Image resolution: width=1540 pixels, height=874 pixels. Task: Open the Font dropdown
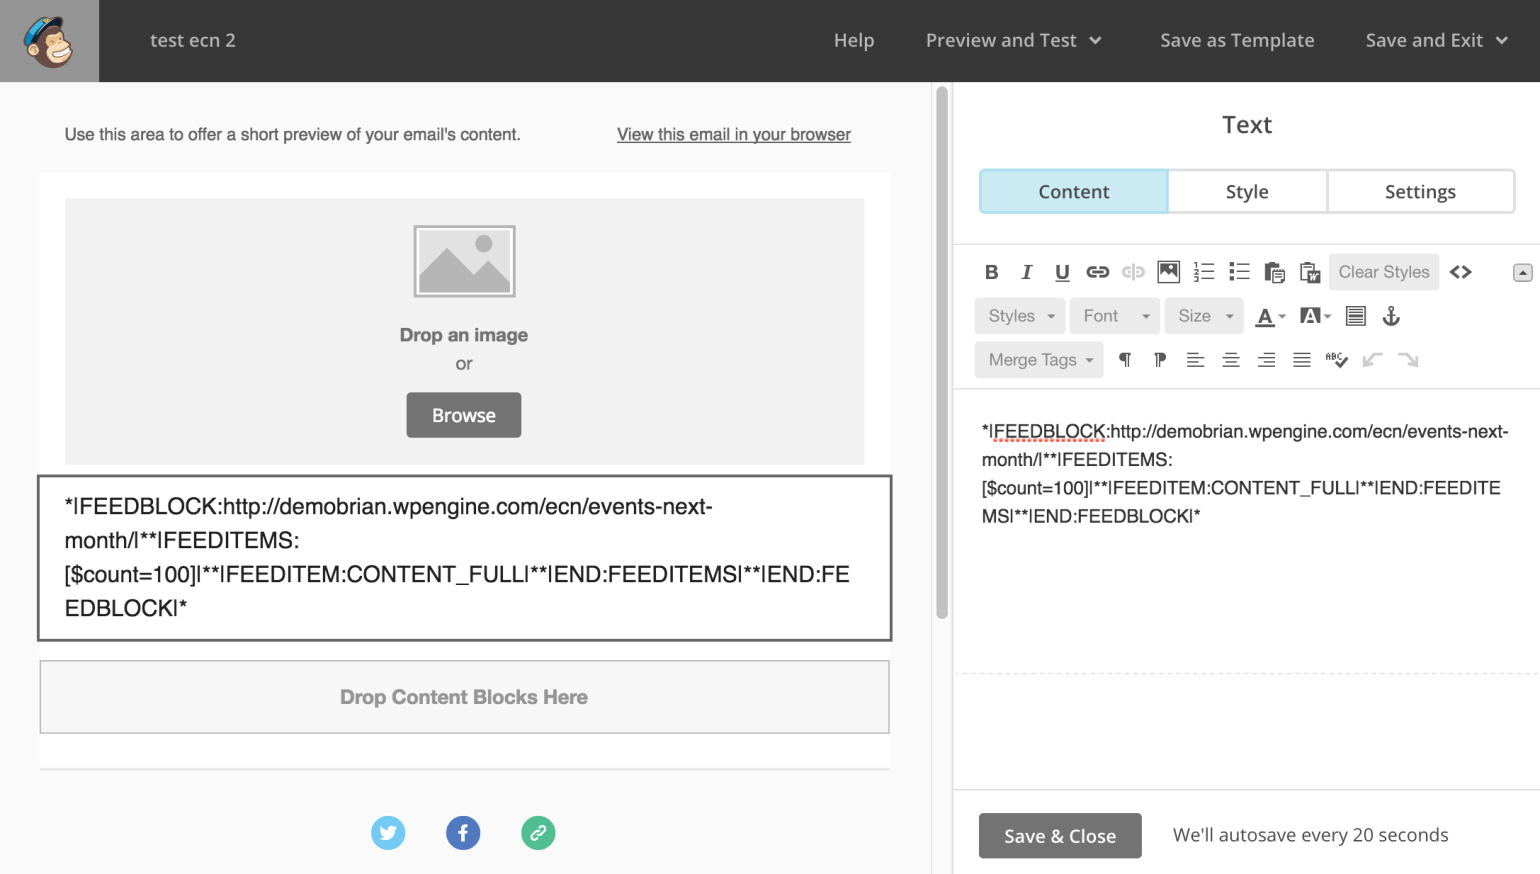pyautogui.click(x=1115, y=316)
